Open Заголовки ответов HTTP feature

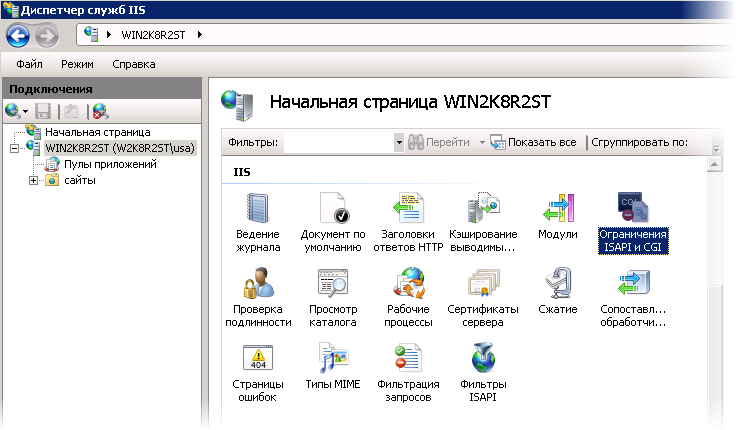coord(408,223)
